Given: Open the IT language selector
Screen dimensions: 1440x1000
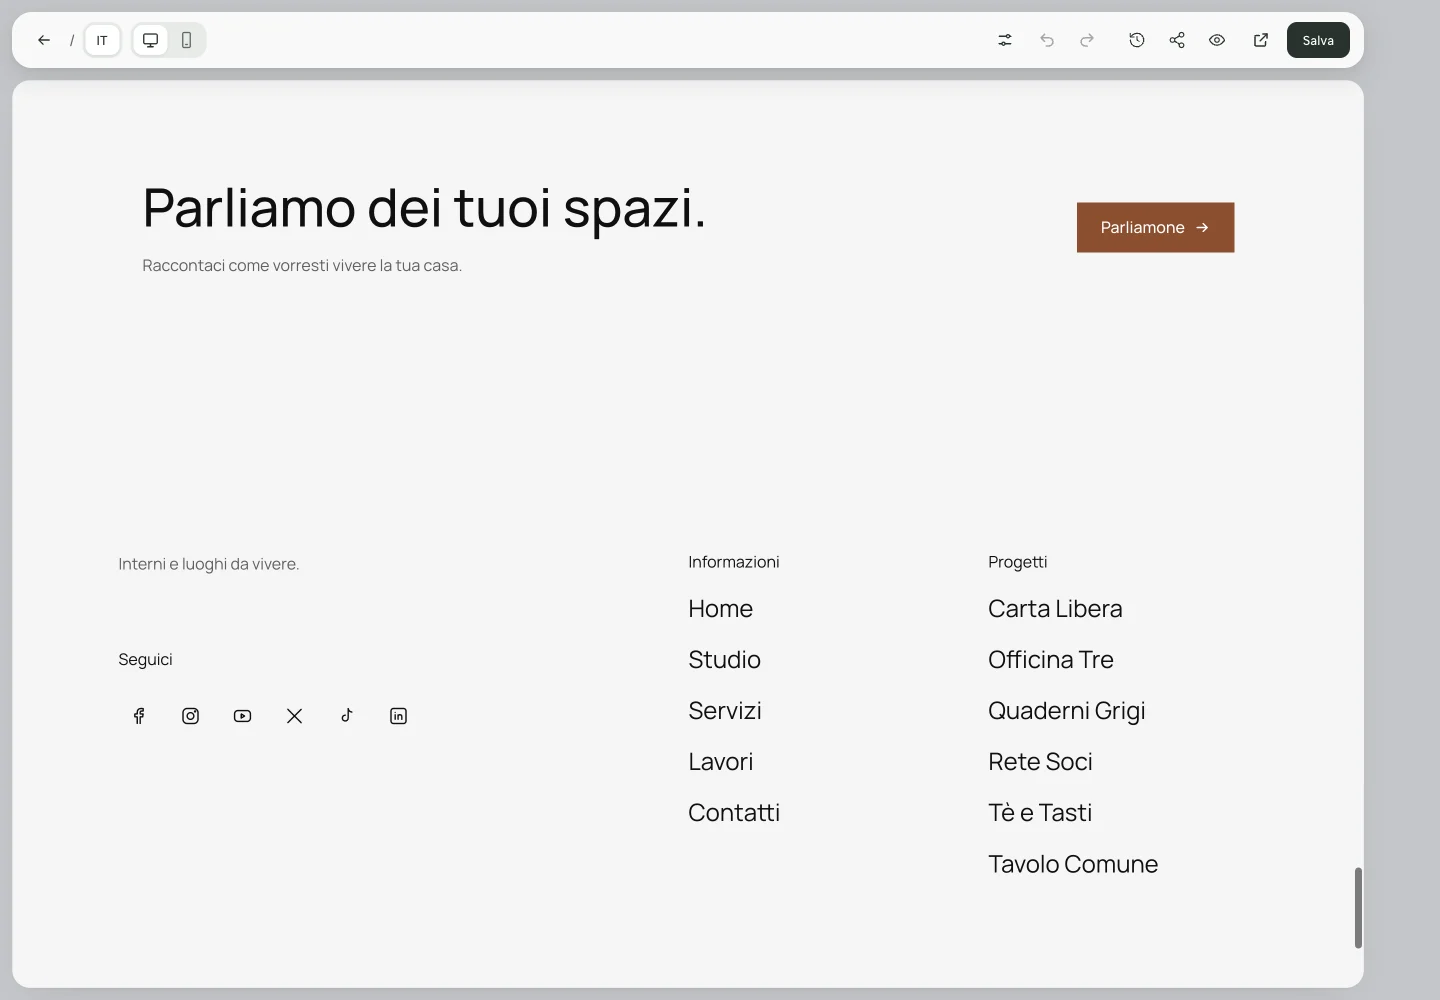Looking at the screenshot, I should [102, 40].
